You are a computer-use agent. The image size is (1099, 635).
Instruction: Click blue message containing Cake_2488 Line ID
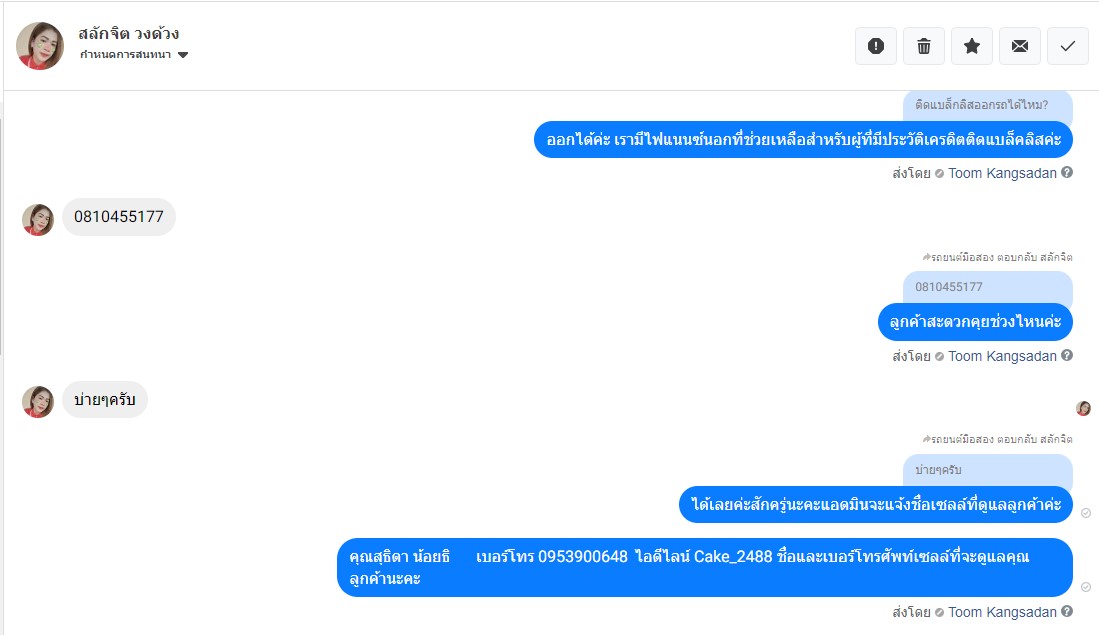704,567
